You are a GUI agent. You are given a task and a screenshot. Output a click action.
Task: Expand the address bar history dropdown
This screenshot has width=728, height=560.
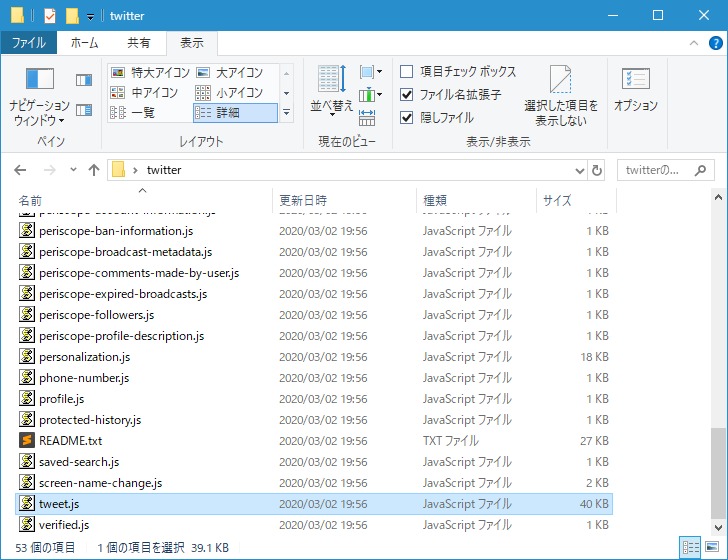click(x=579, y=170)
